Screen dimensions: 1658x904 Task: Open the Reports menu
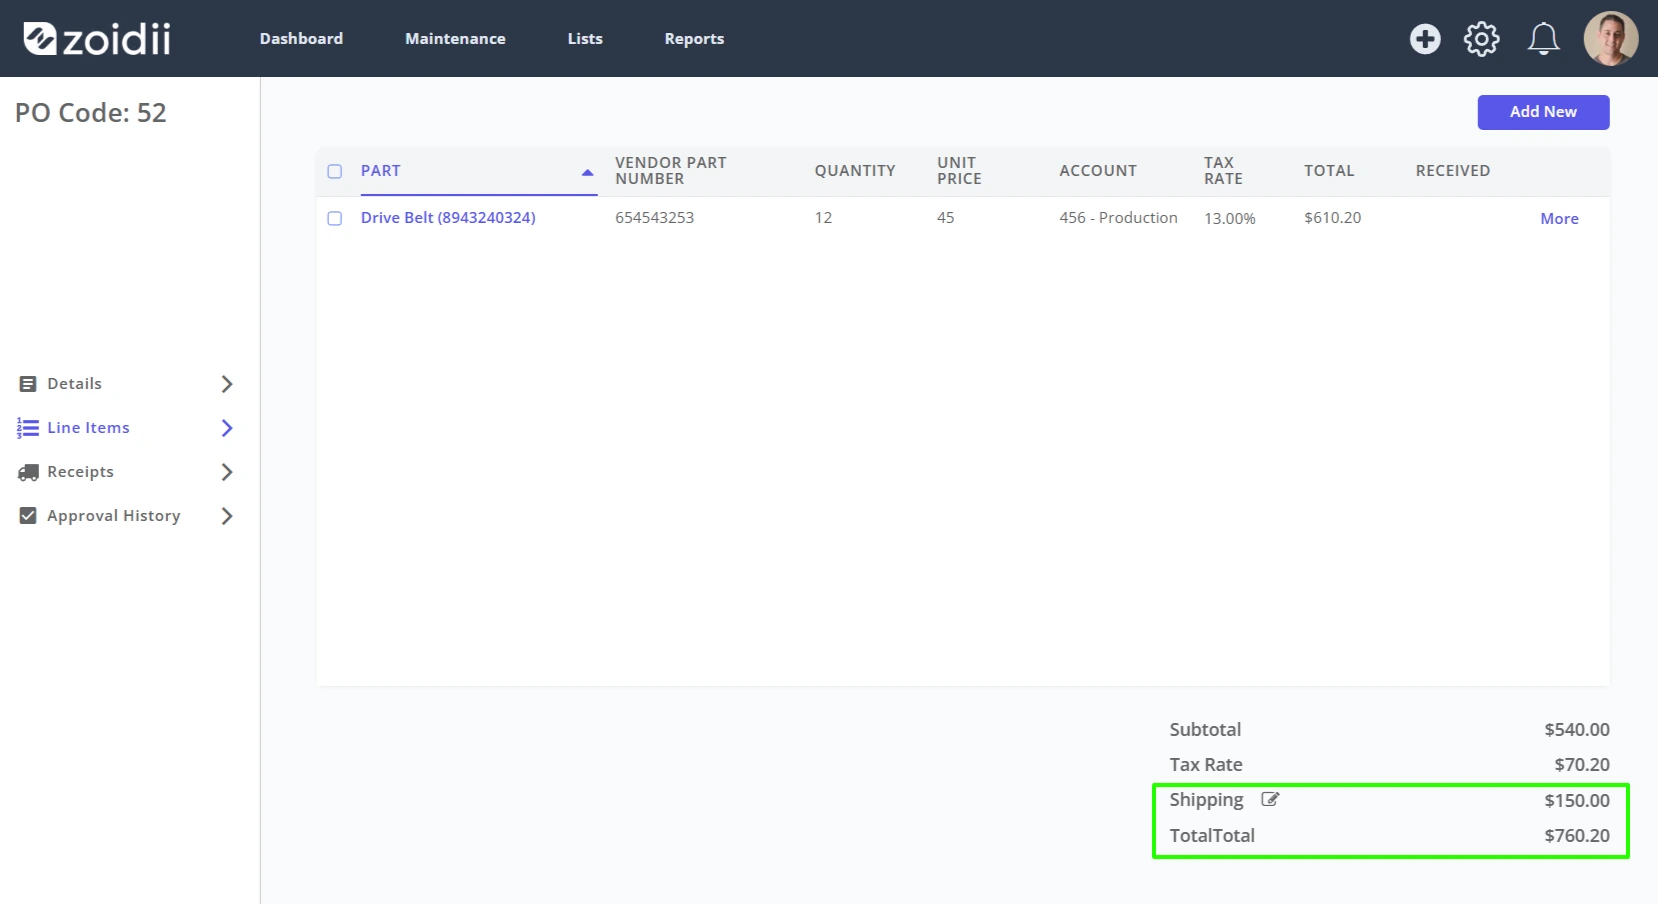pyautogui.click(x=694, y=38)
